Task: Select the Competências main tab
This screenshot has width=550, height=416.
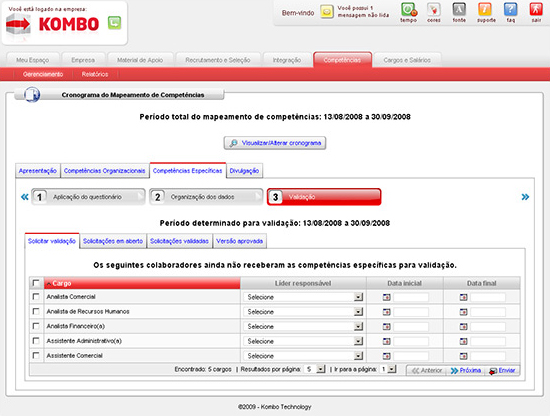Action: click(342, 60)
